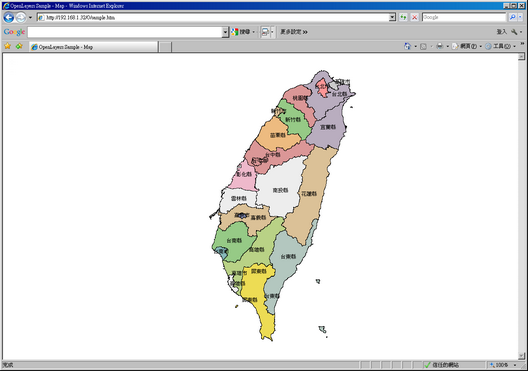Open Favorites Center yellow star icon
The height and width of the screenshot is (371, 528).
pos(7,46)
